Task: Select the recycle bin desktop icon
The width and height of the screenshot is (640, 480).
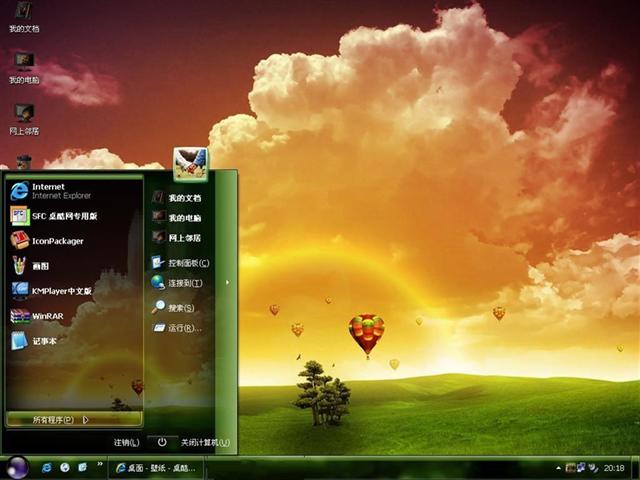Action: [24, 162]
